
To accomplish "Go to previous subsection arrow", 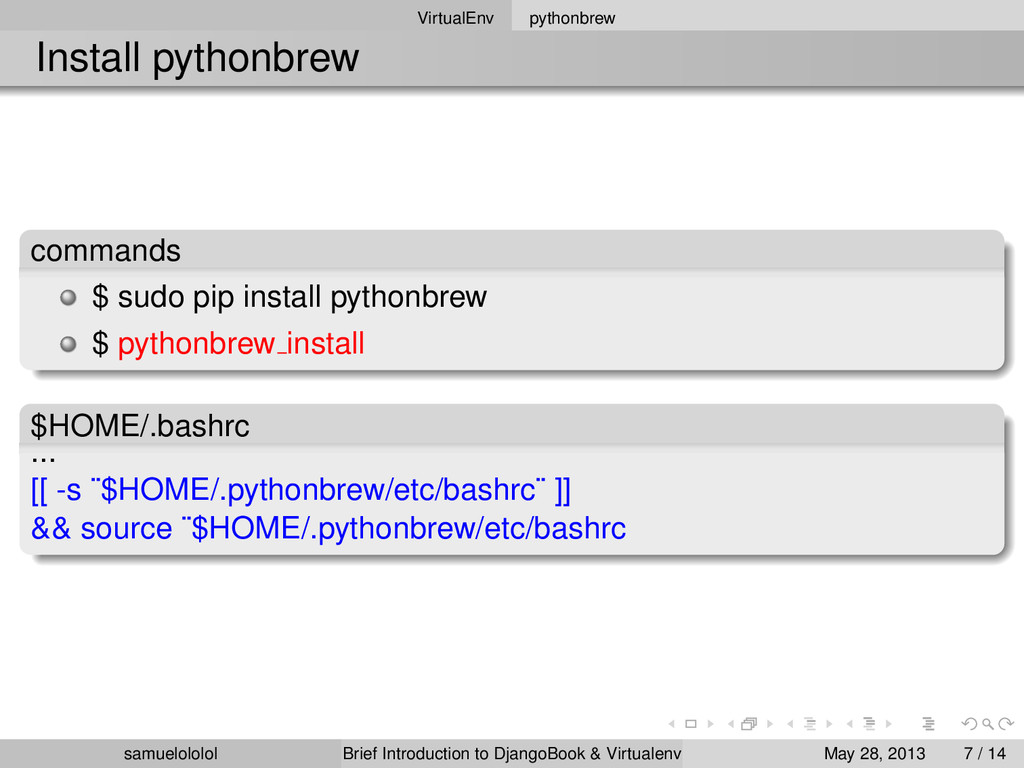I will tap(790, 724).
